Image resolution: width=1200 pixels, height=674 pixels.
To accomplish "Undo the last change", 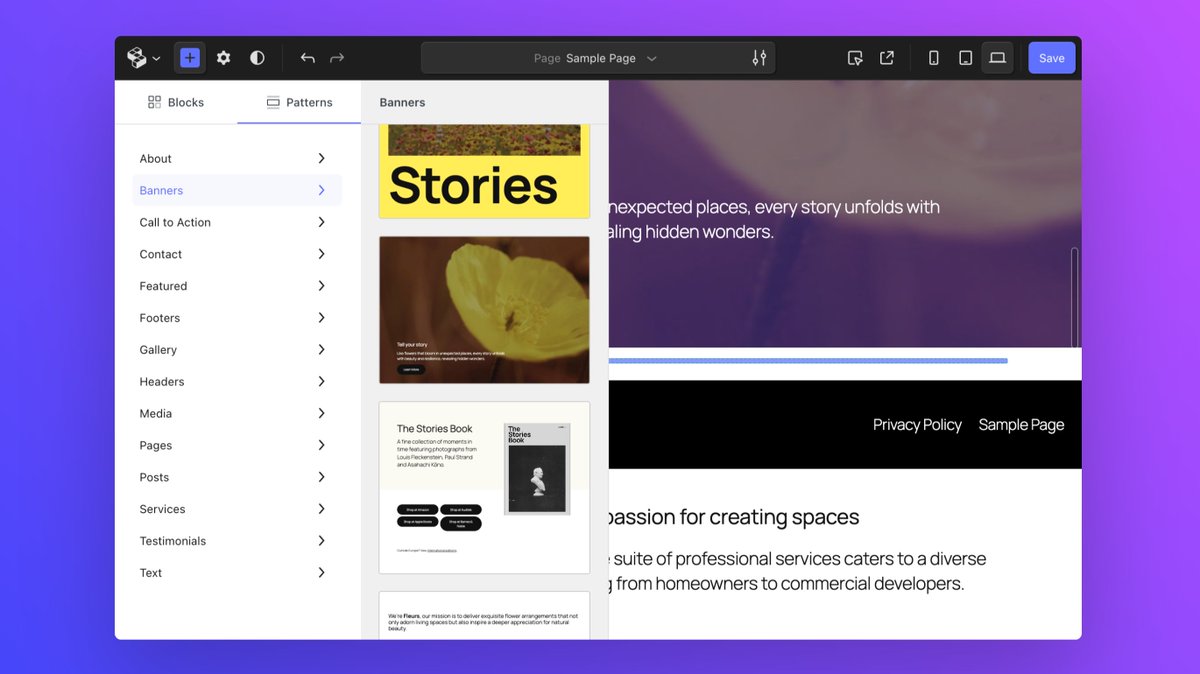I will coord(307,57).
